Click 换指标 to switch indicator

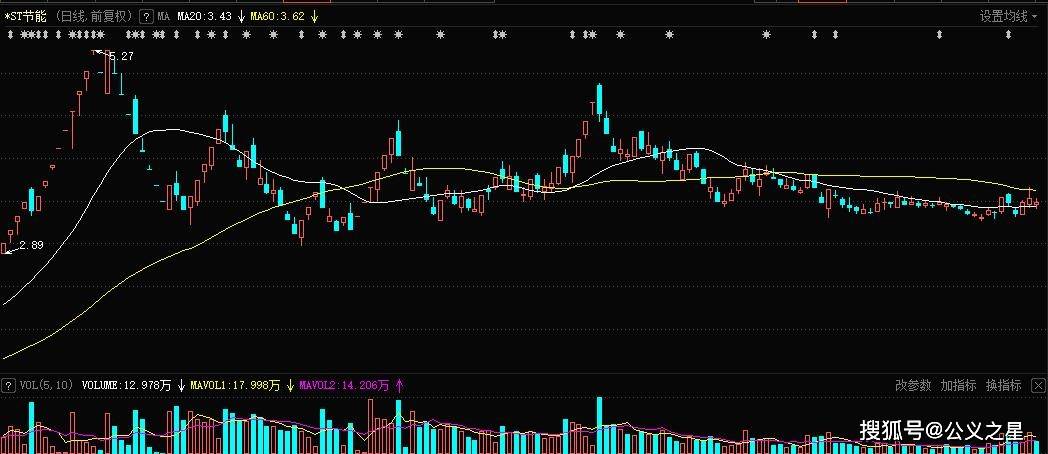(x=1004, y=385)
